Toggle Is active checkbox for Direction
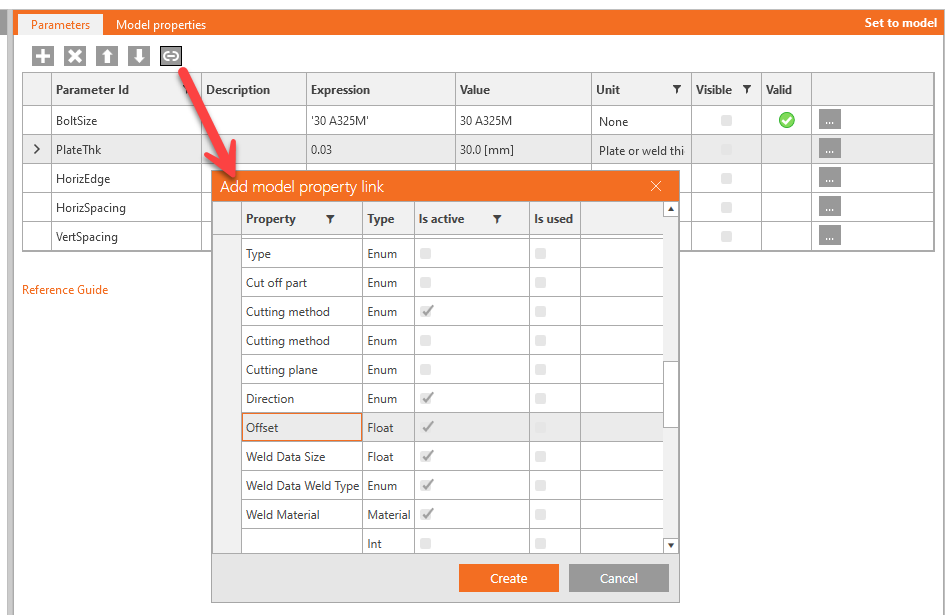945x615 pixels. (427, 398)
